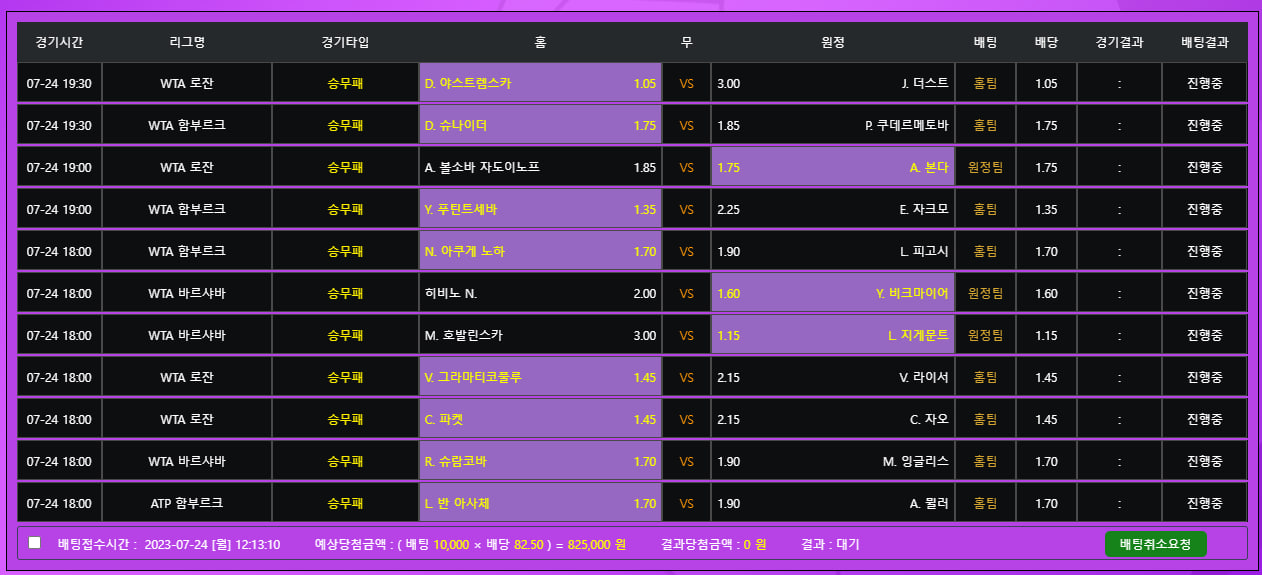Click the 홈 column header
The image size is (1262, 575).
point(540,42)
